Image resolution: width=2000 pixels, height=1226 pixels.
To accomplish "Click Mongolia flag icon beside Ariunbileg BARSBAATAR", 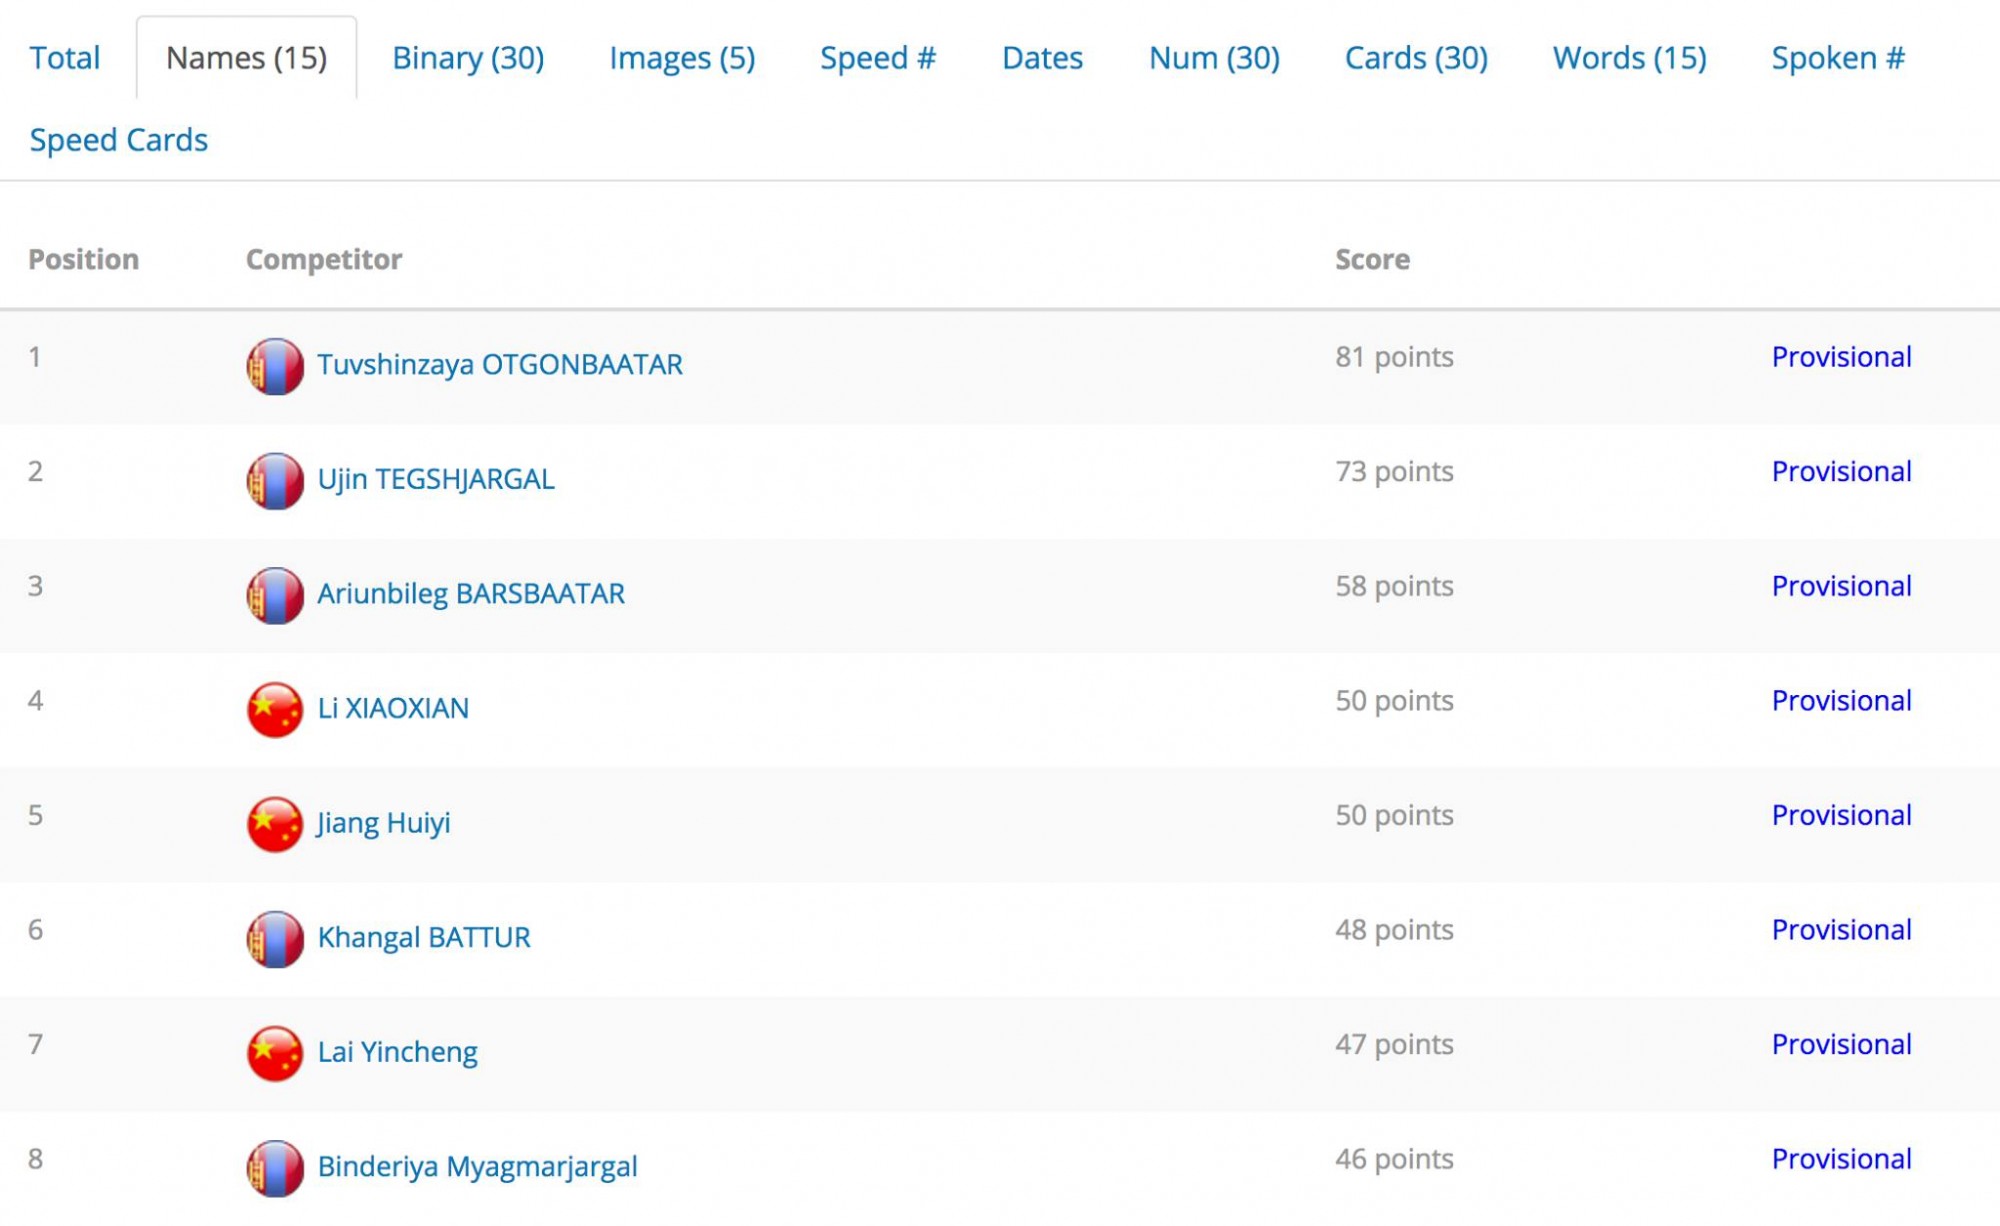I will (275, 595).
